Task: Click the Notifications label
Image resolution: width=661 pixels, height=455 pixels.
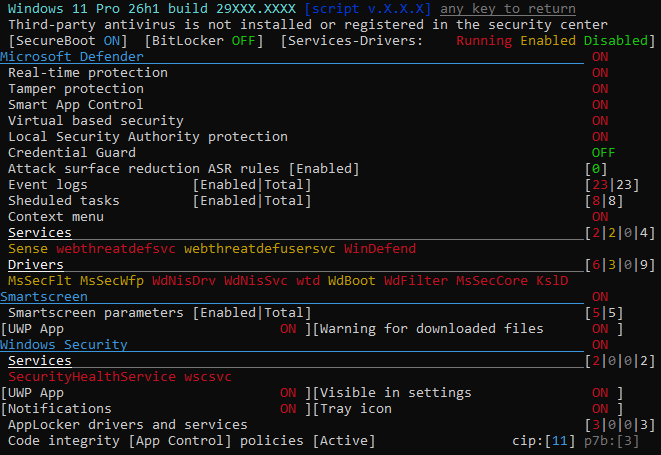Action: (x=60, y=409)
